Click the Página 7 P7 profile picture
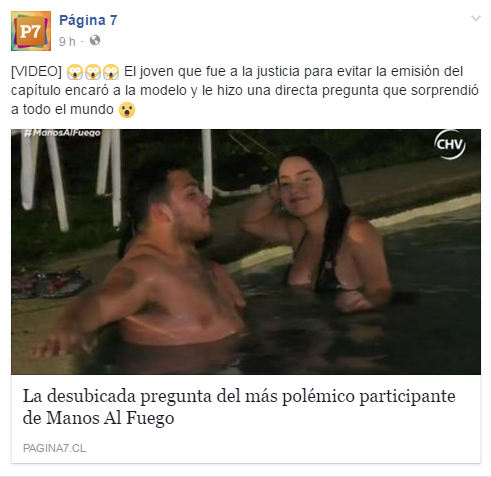491x477 pixels. (31, 31)
